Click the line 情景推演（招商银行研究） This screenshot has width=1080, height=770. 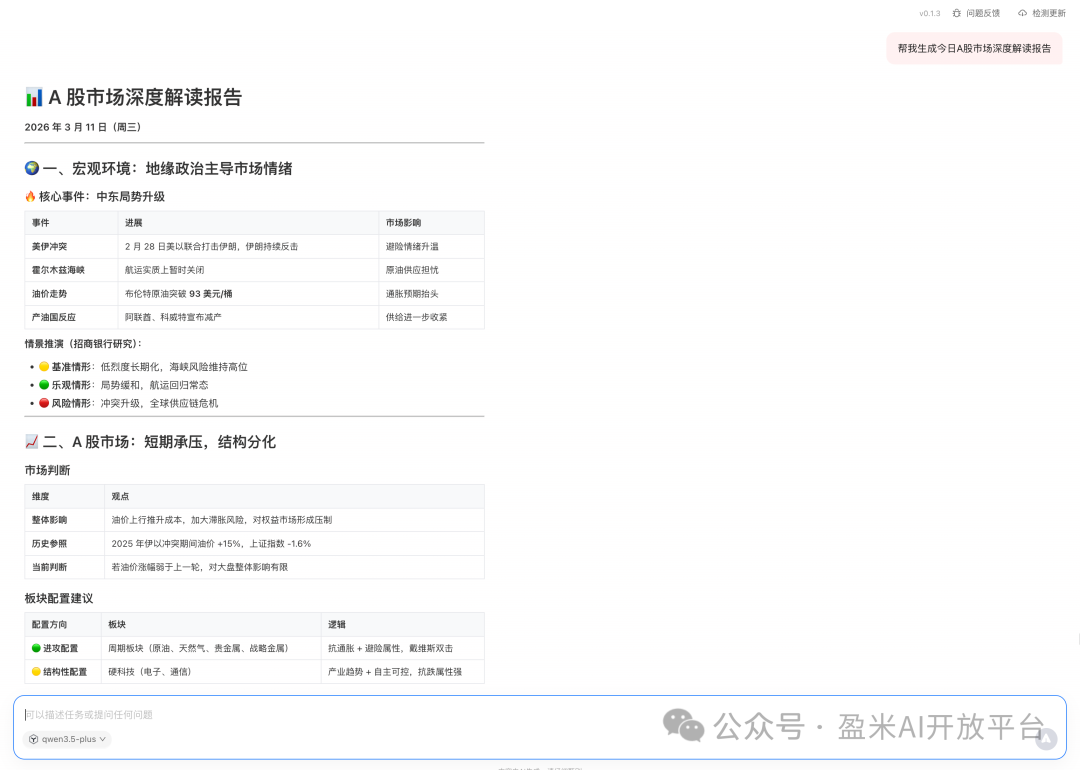pyautogui.click(x=83, y=343)
